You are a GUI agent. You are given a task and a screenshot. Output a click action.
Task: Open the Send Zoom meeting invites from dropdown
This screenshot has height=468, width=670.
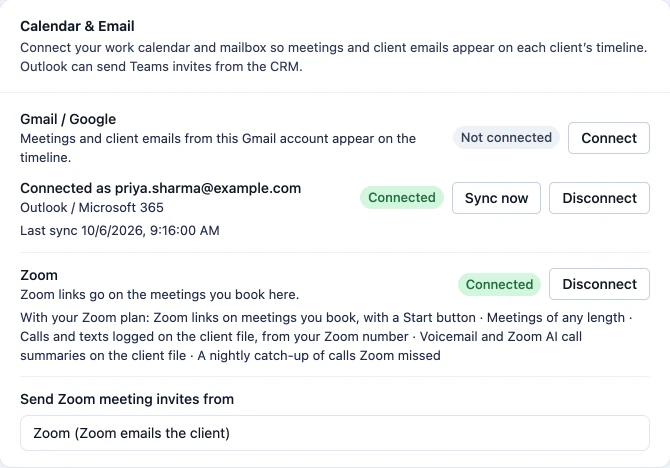(x=335, y=433)
